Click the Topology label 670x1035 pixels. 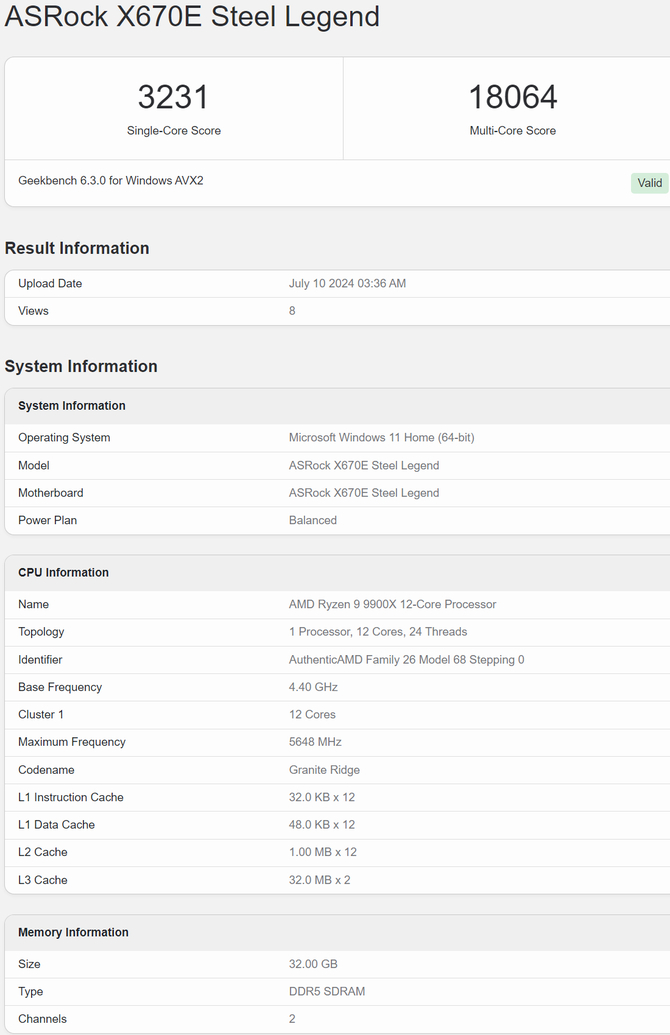coord(41,632)
